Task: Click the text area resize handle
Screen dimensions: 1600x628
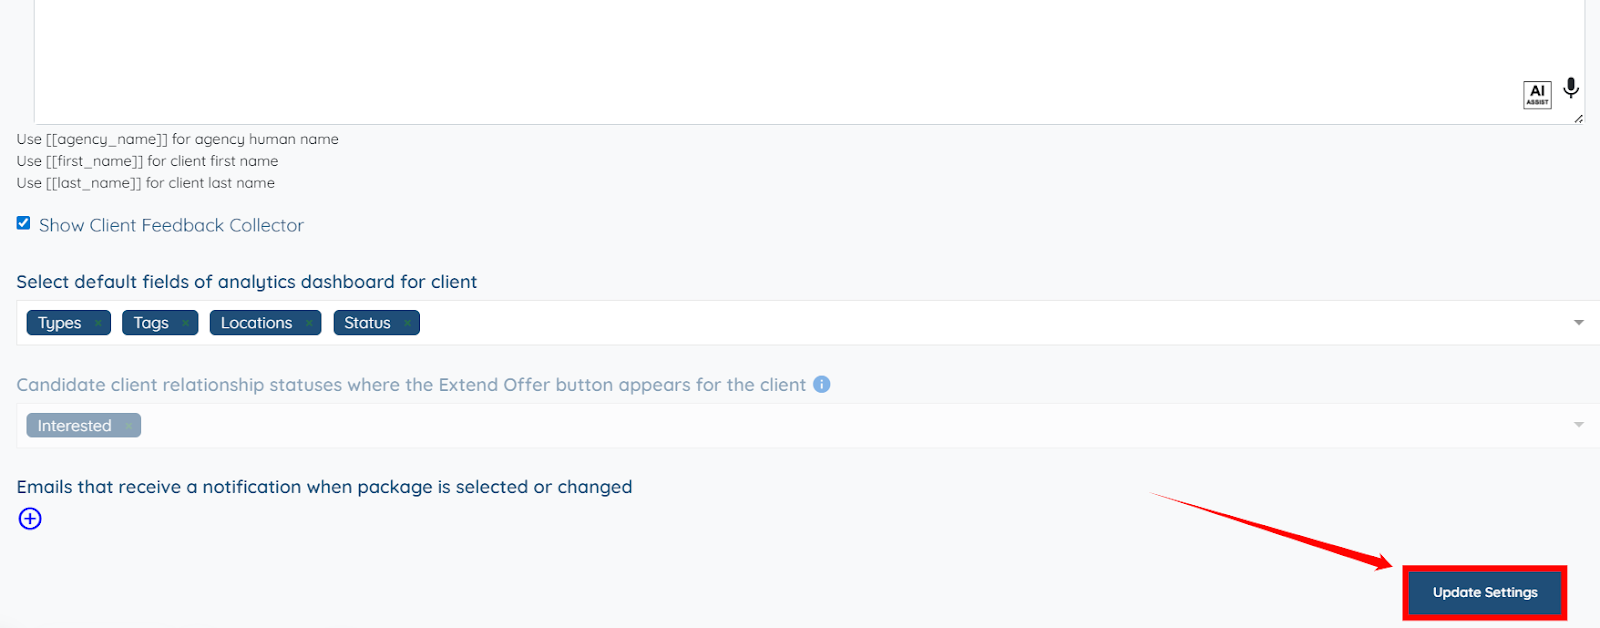Action: click(x=1578, y=119)
